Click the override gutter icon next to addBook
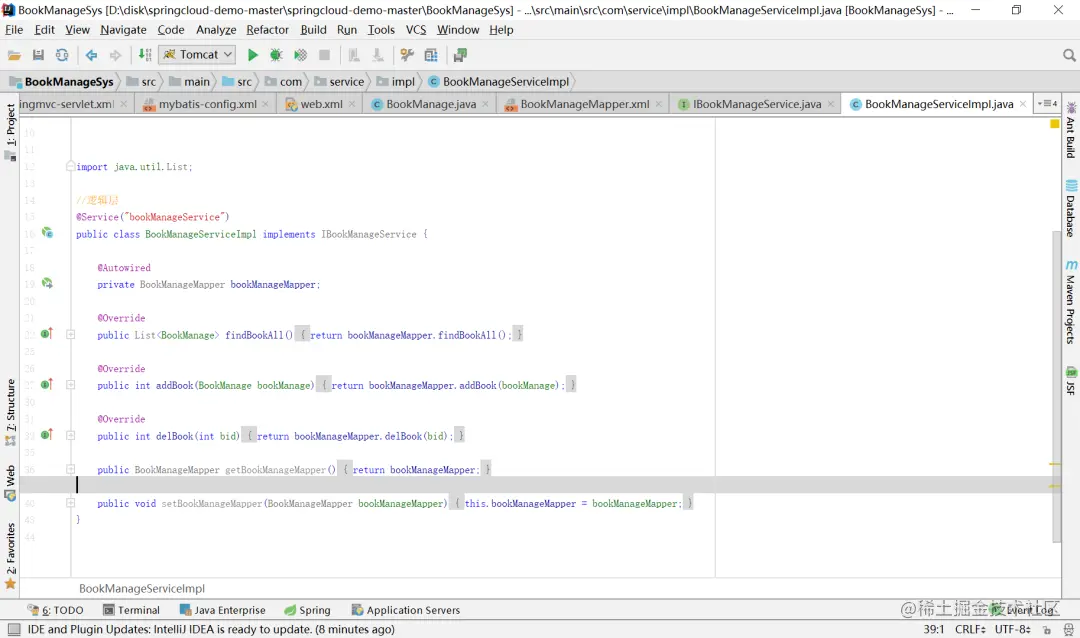Screen dimensions: 1080x638 pos(47,384)
